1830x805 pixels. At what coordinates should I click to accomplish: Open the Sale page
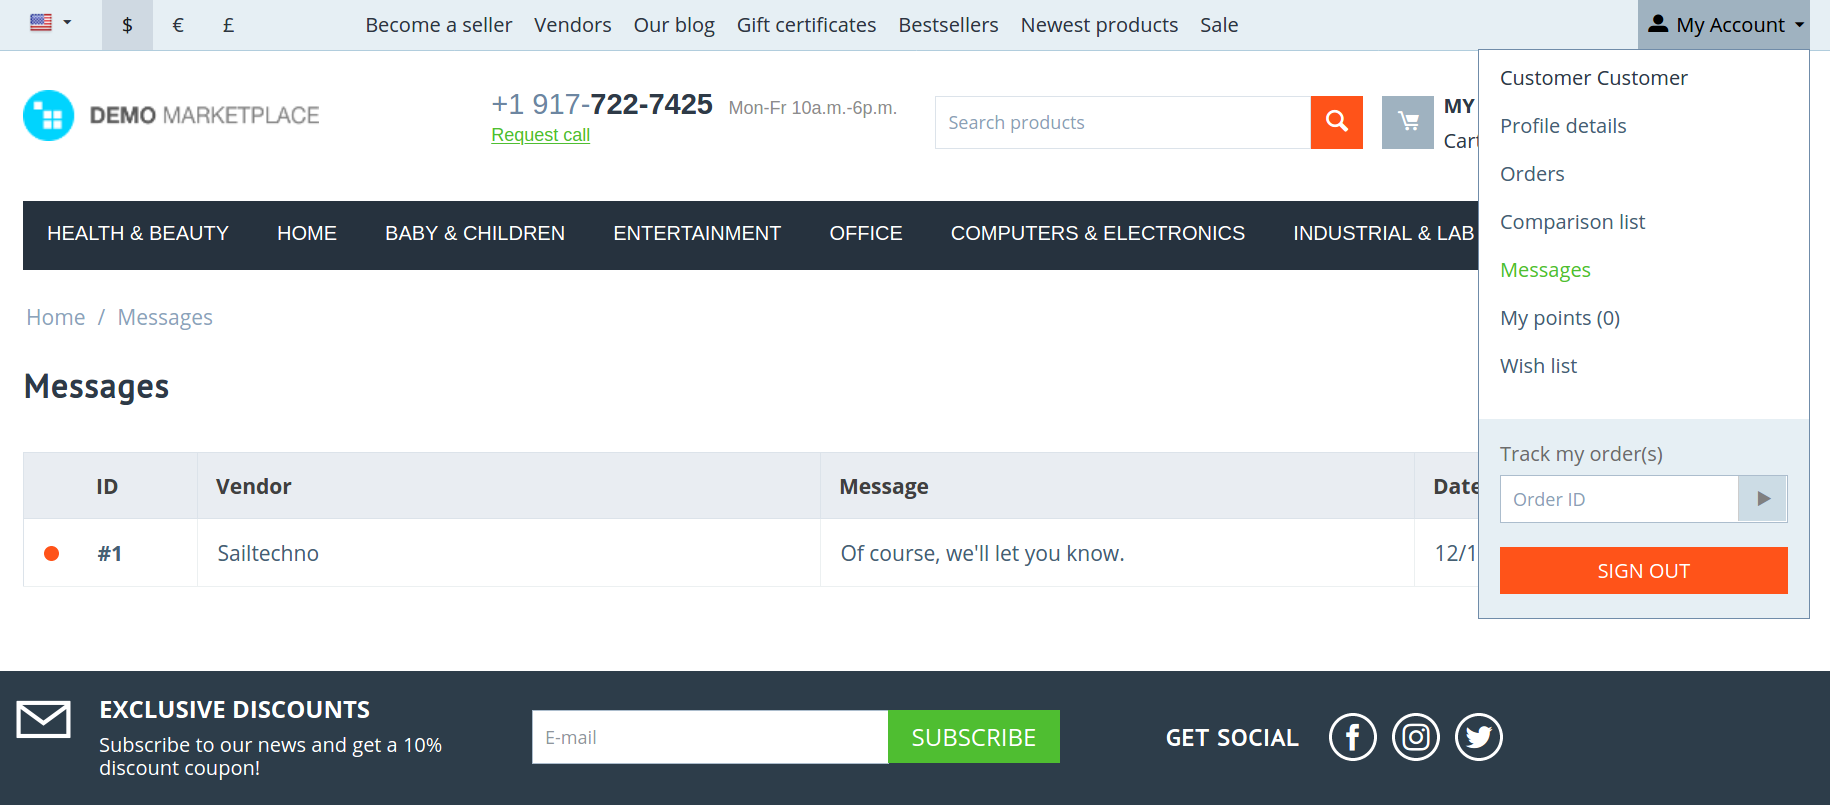1219,25
